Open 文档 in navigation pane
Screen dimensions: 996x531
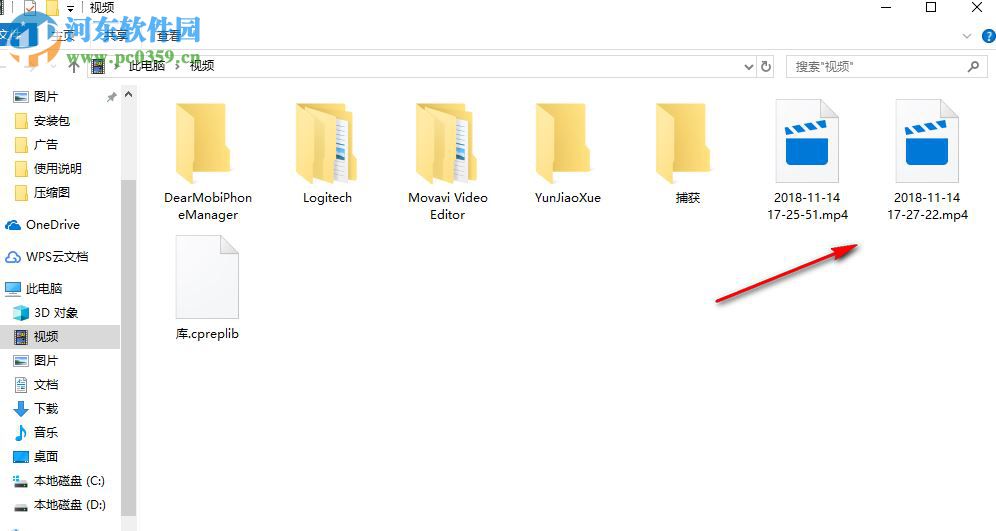click(36, 385)
